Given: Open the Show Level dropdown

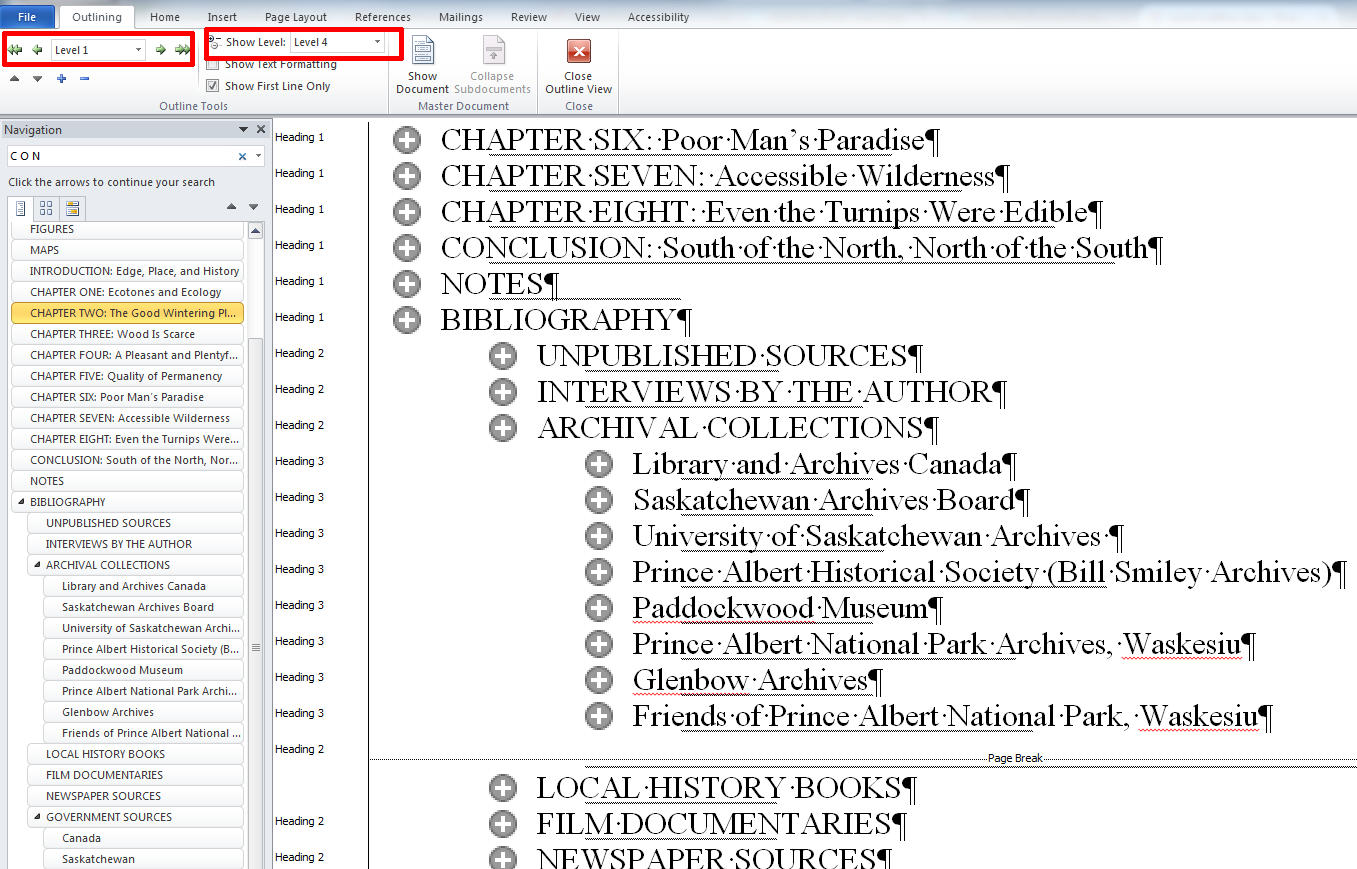Looking at the screenshot, I should pos(377,42).
